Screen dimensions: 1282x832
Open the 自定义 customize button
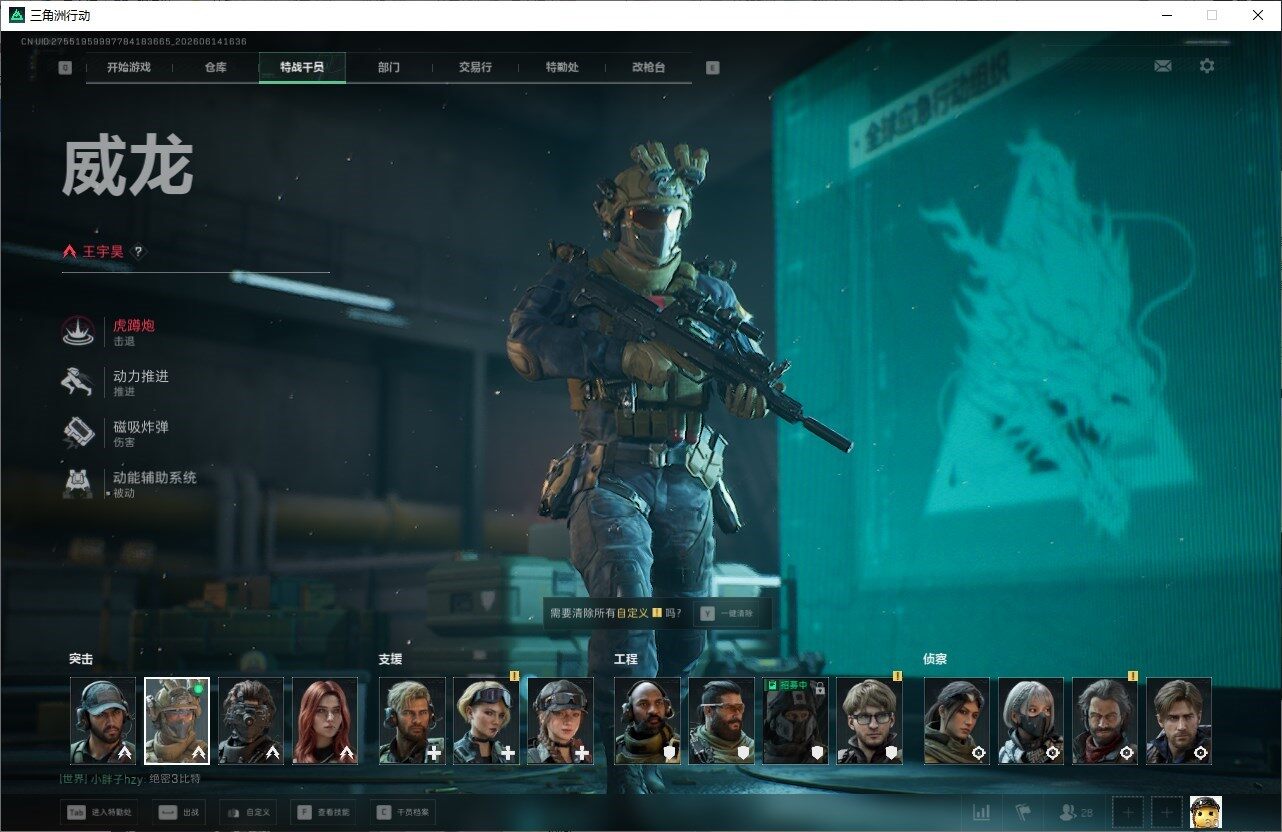249,812
